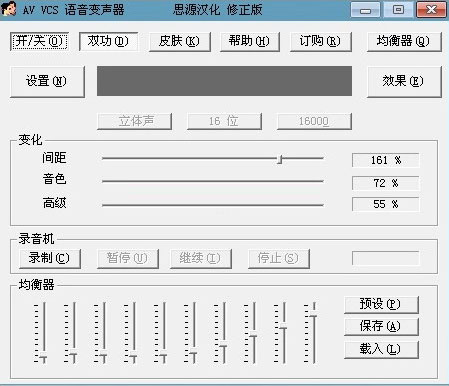Click the seventh equalizer band slider
Screen dimensions: 449x386
tap(221, 333)
